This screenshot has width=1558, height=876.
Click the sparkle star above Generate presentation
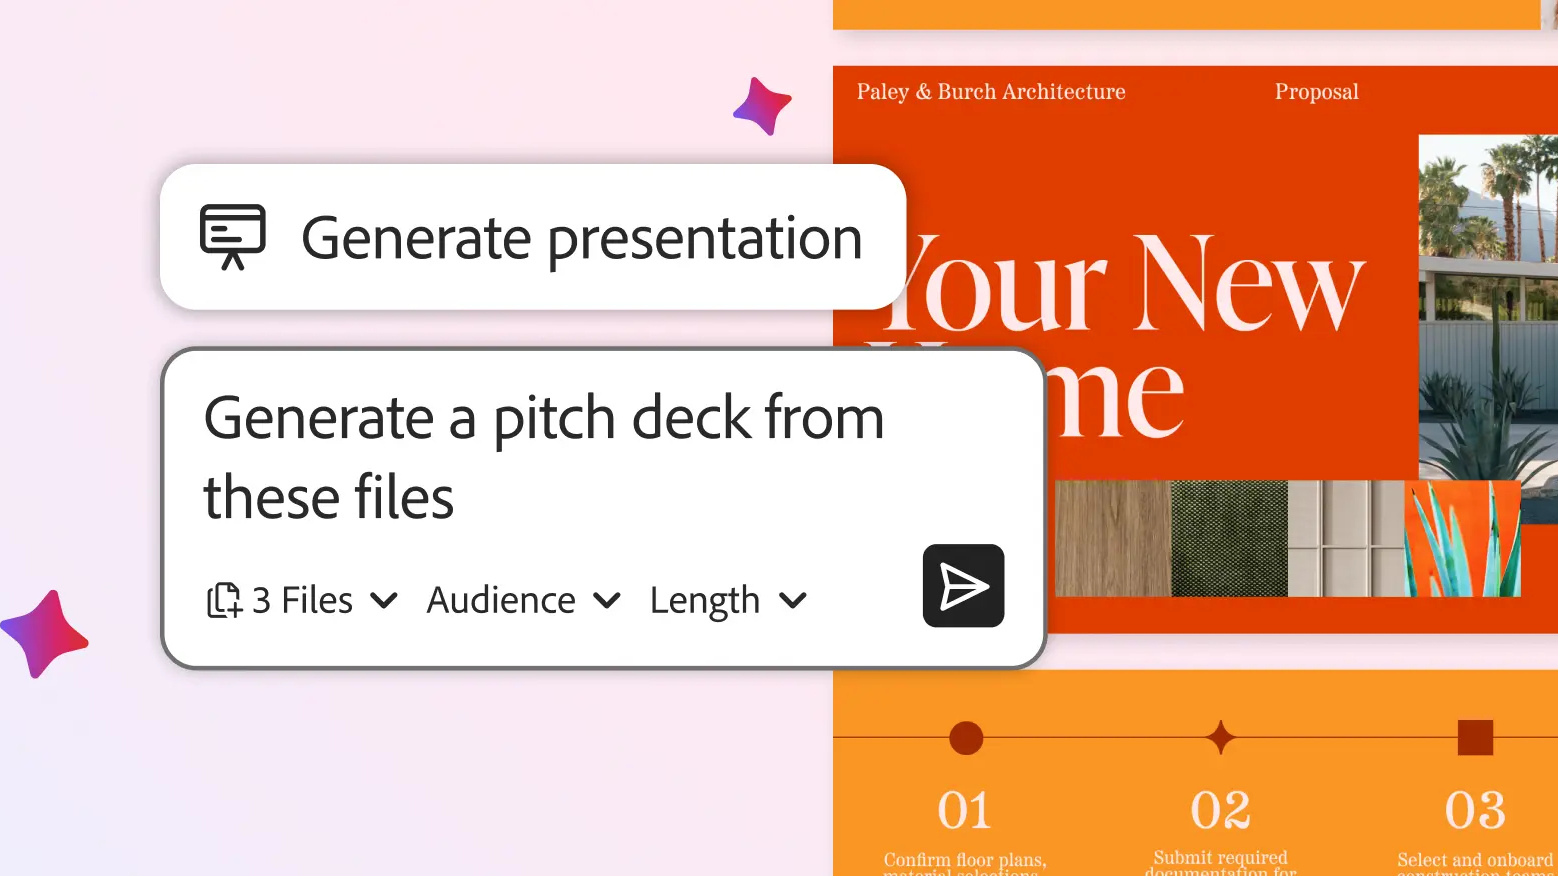point(762,106)
